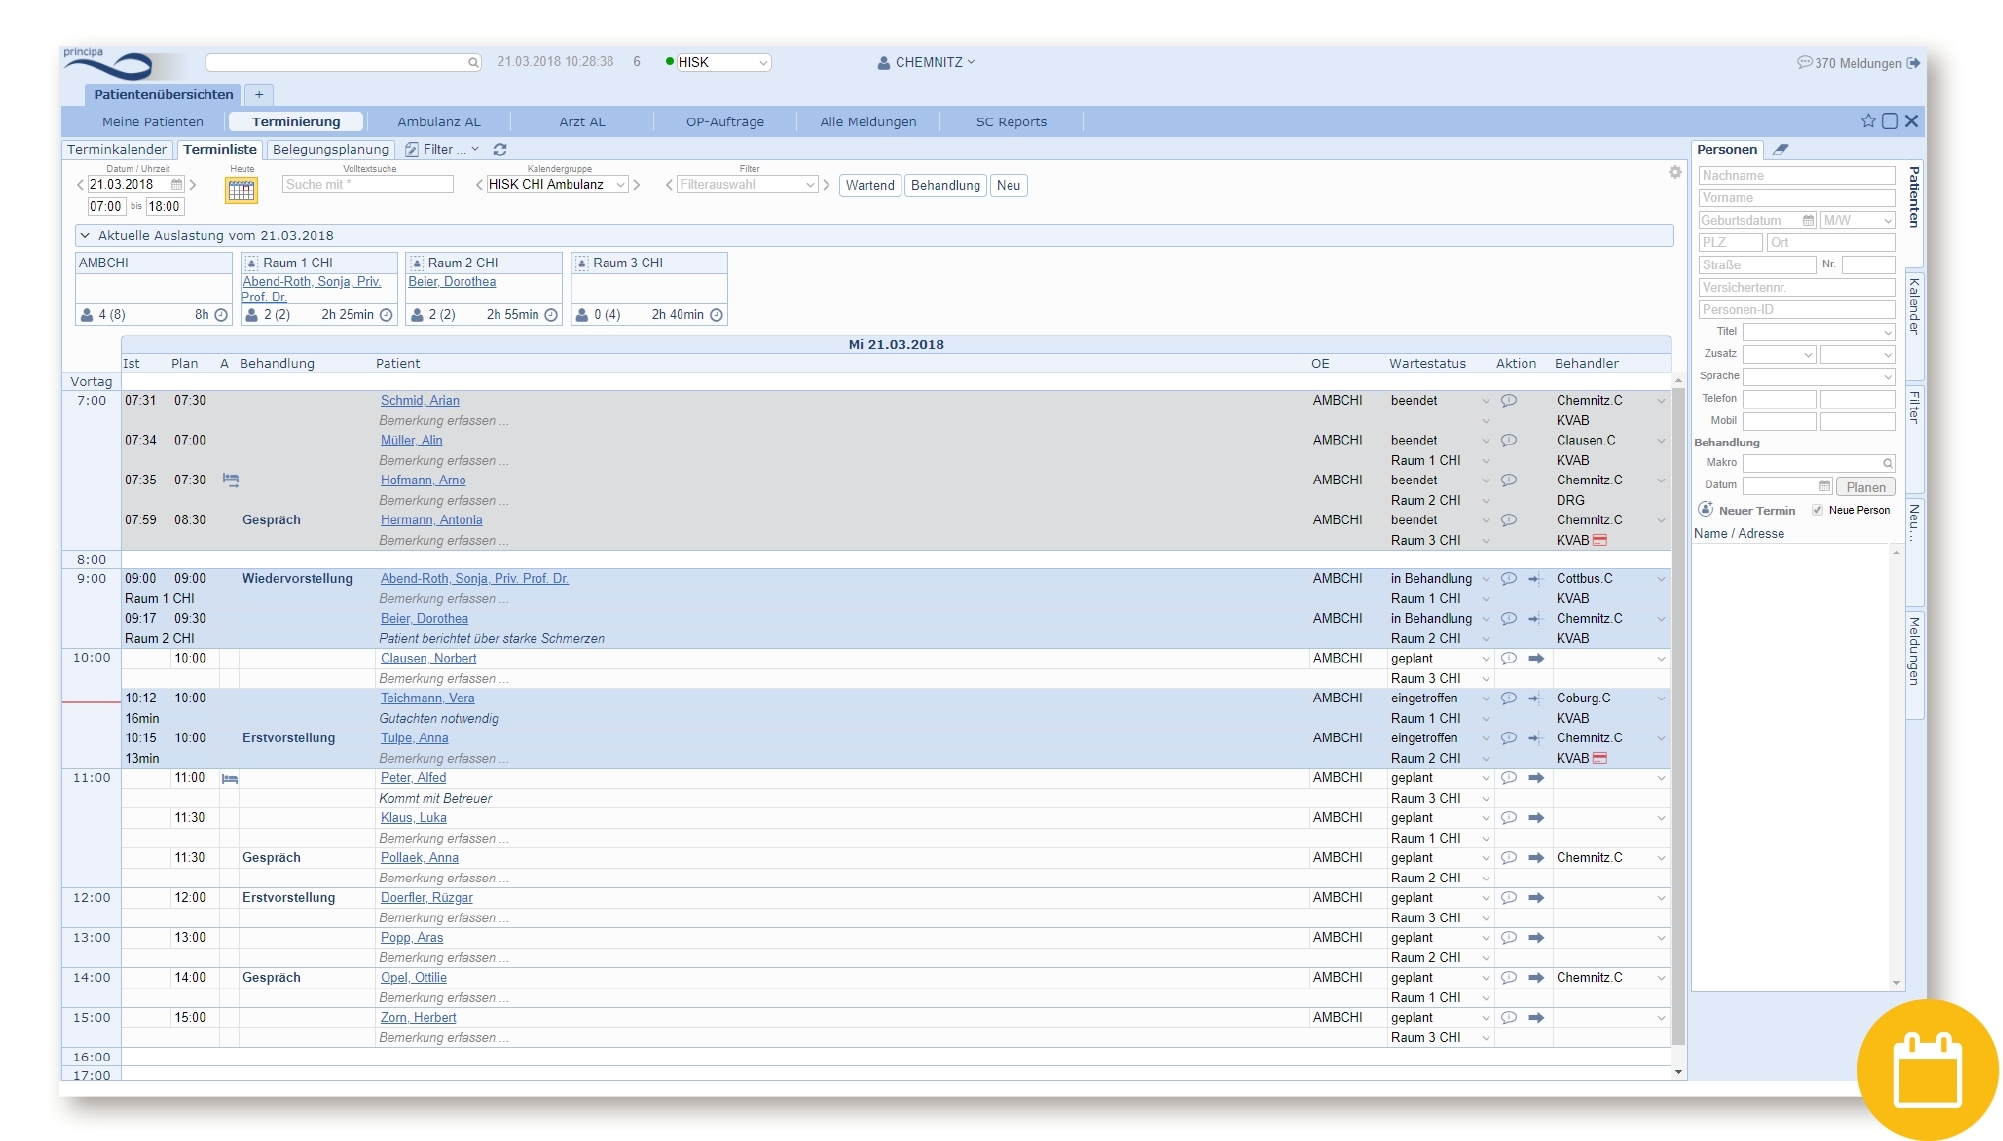
Task: Click the Neuer Termin person icon
Action: coord(1706,510)
